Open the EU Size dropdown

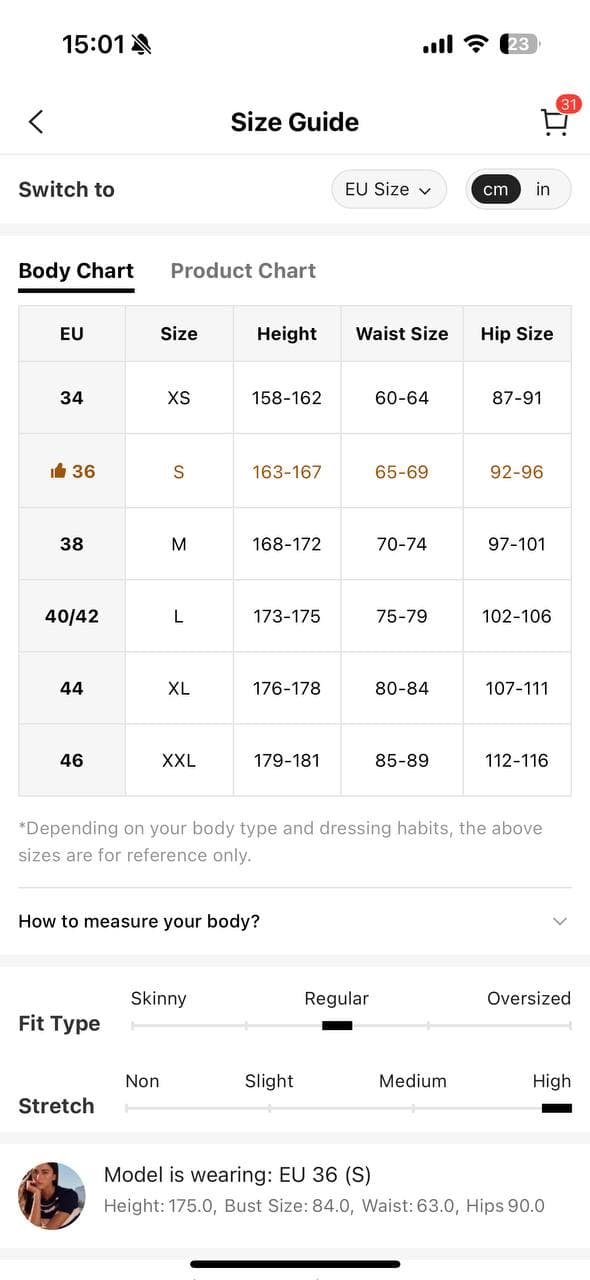(x=389, y=189)
